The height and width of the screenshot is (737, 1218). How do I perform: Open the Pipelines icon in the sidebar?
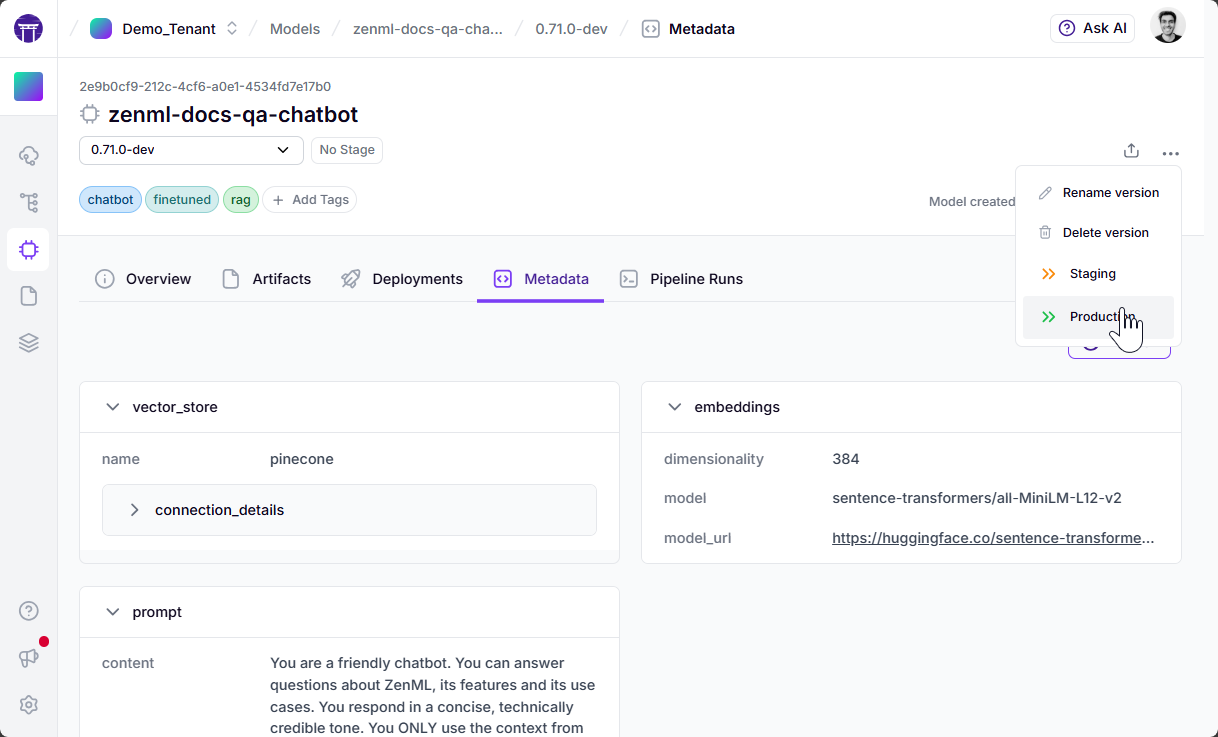[x=28, y=202]
